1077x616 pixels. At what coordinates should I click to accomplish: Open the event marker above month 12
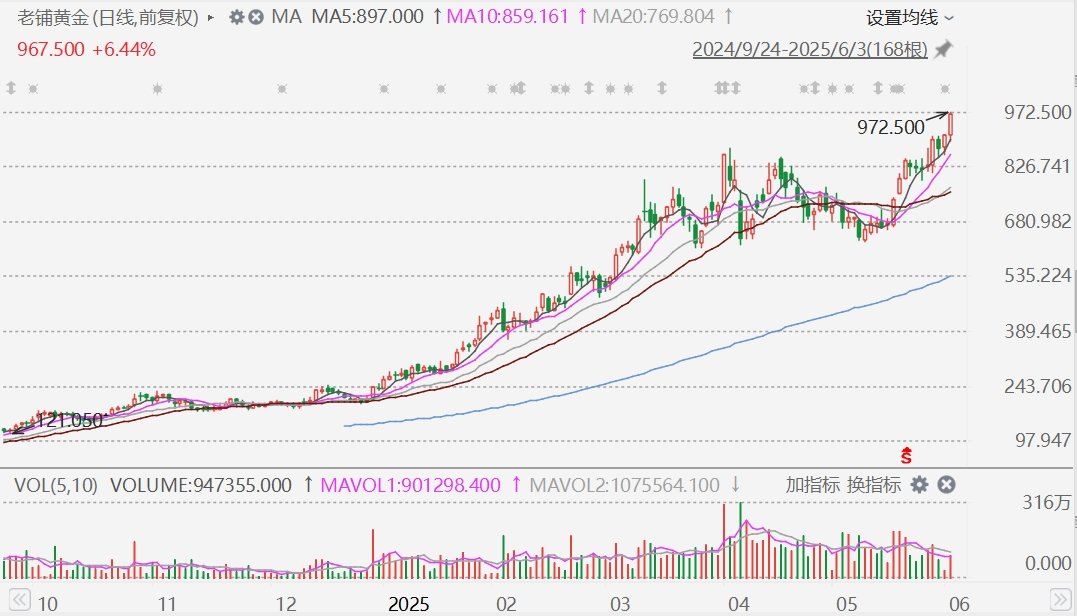click(x=282, y=89)
